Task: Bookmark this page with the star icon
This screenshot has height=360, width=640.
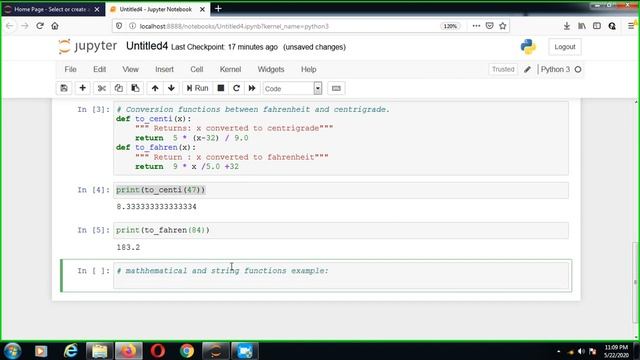Action: 502,26
